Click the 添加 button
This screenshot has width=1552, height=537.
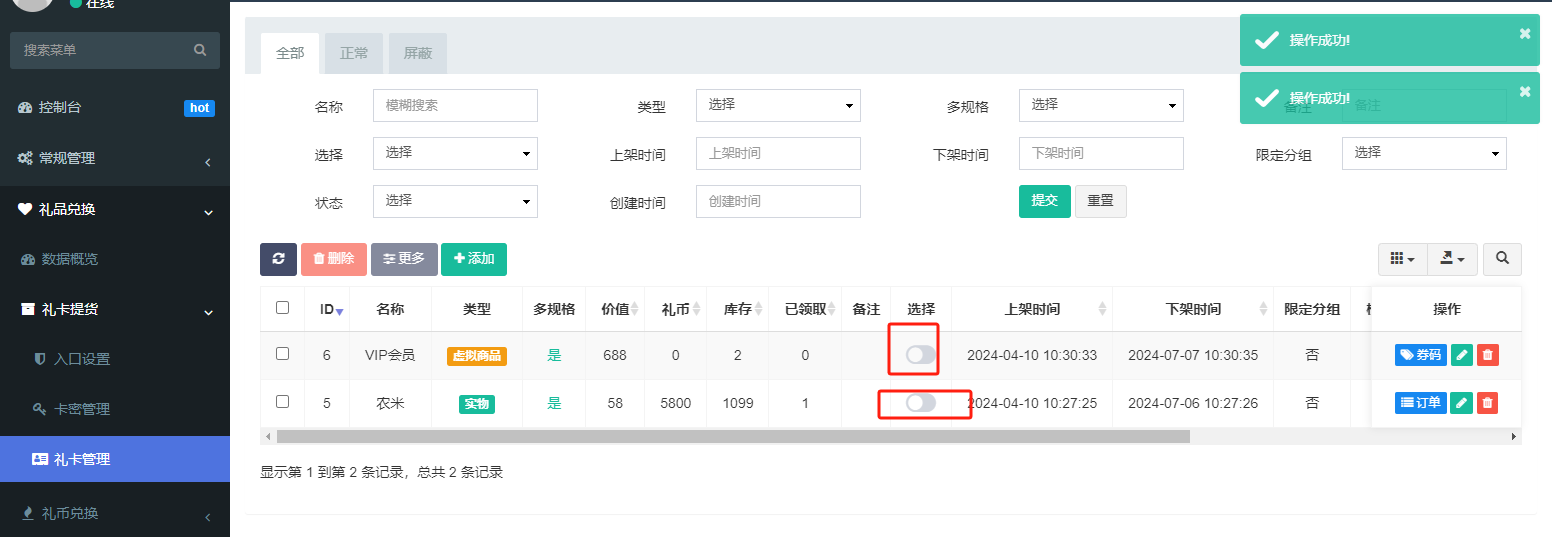474,259
